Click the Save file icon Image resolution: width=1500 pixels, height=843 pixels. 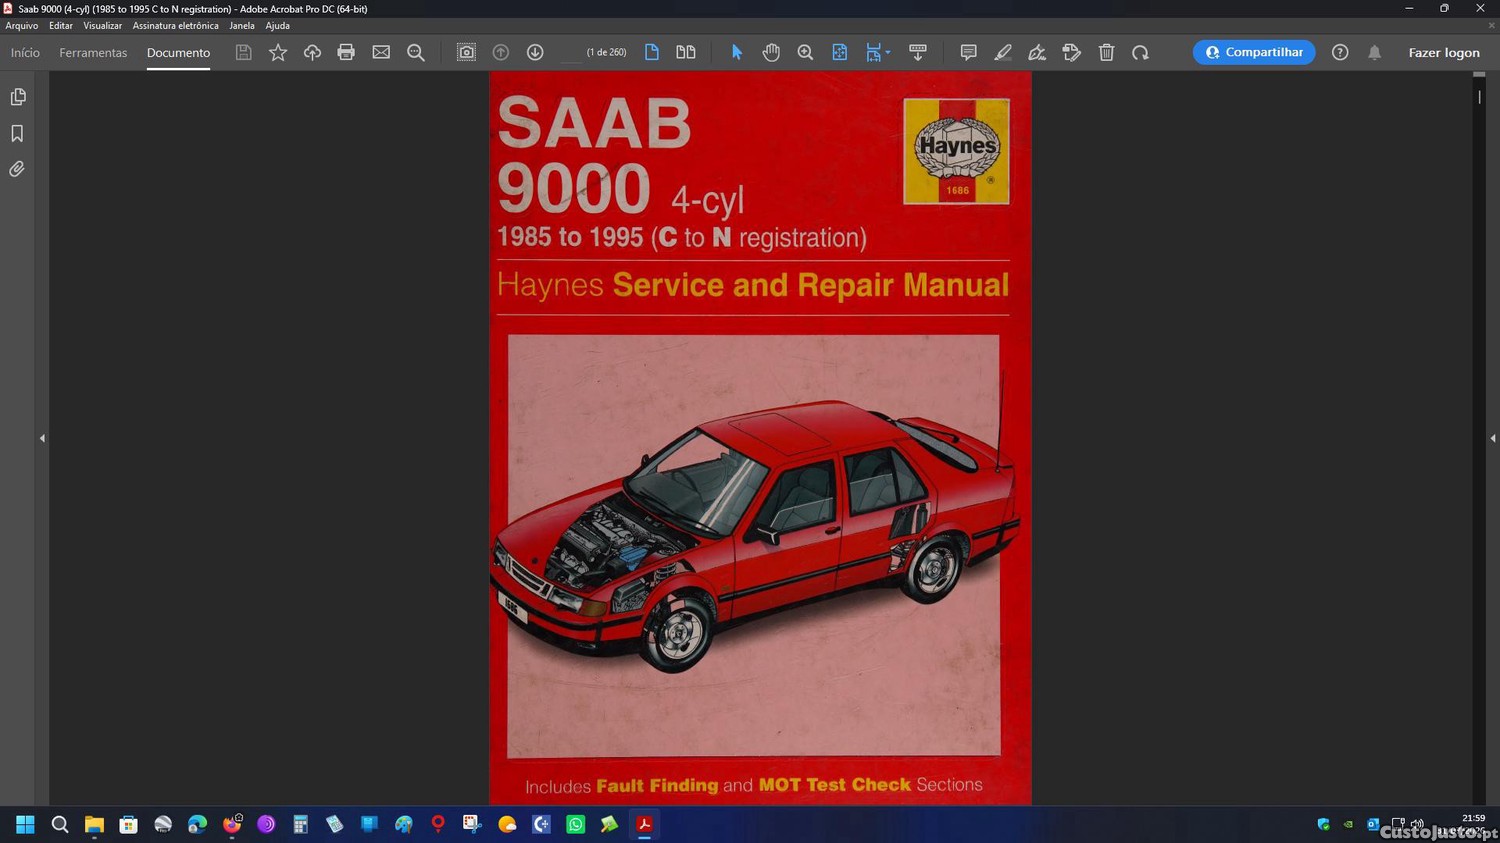[243, 52]
